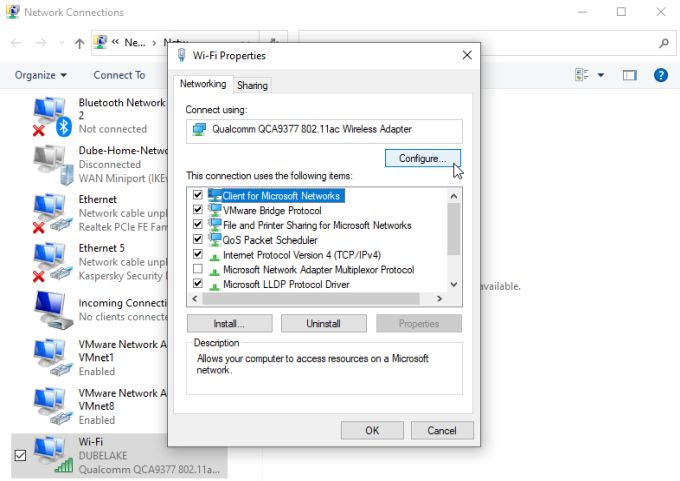Switch to the Networking tab
680x481 pixels.
tap(203, 84)
